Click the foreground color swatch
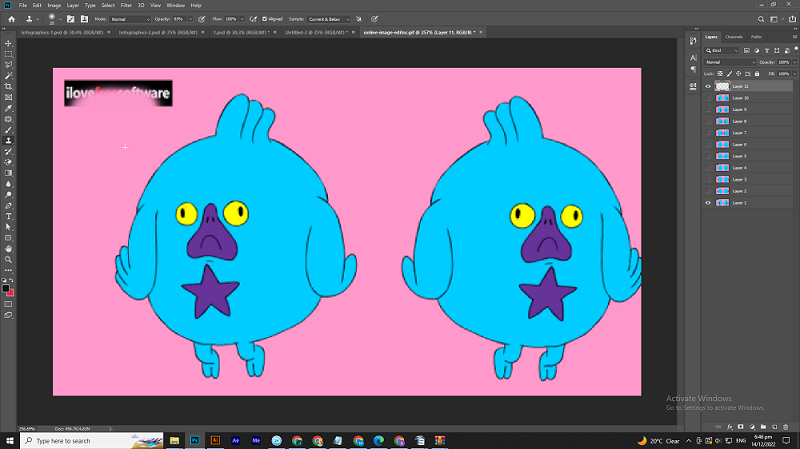Image resolution: width=800 pixels, height=449 pixels. point(6,288)
